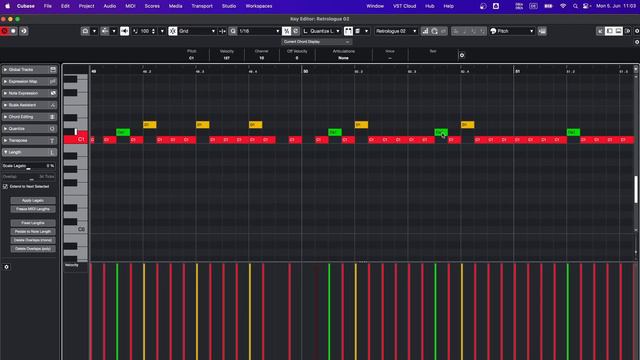This screenshot has height=360, width=640.
Task: Adjust the insert velocity 100 stepper
Action: click(x=153, y=31)
